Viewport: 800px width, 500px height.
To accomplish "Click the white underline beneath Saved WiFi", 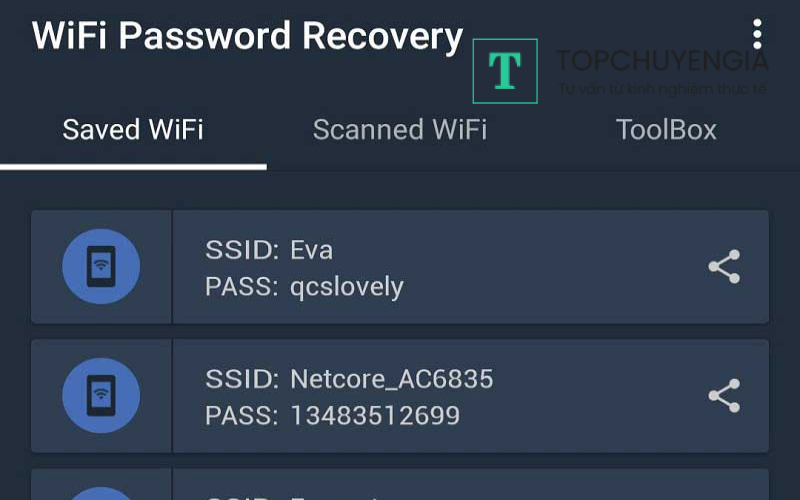I will click(x=133, y=166).
